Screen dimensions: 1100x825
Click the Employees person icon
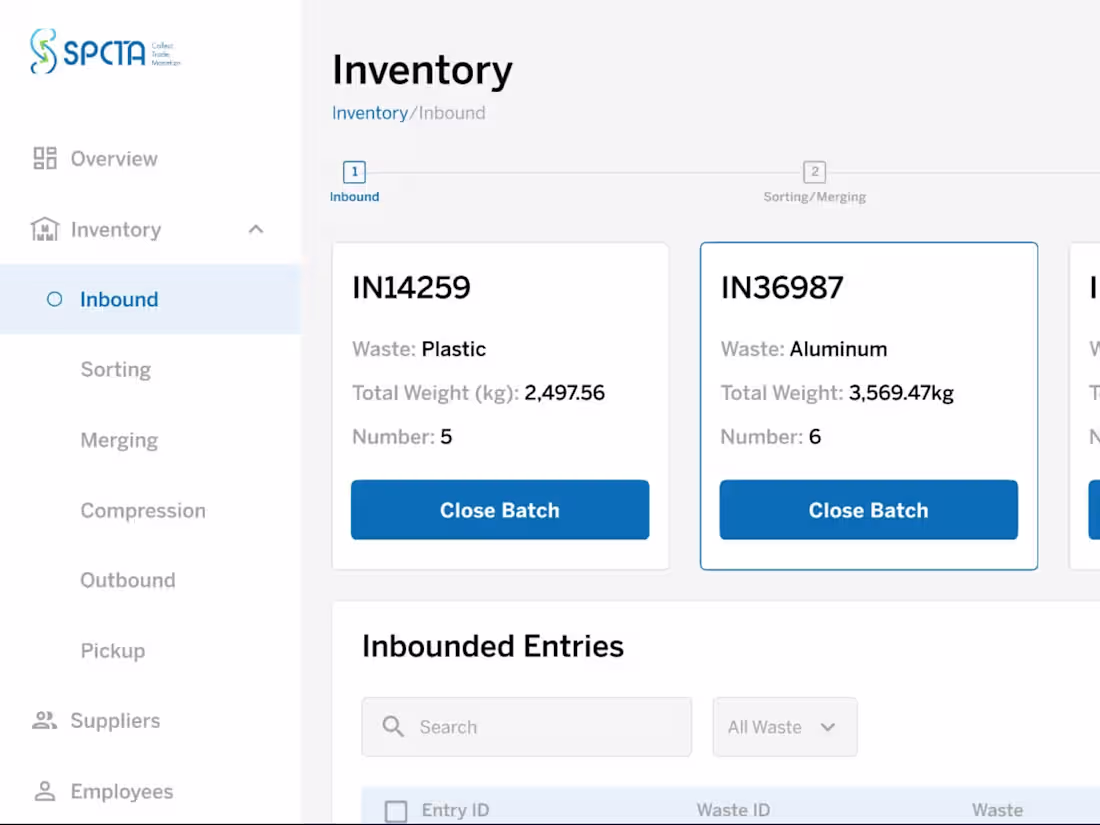pyautogui.click(x=45, y=791)
